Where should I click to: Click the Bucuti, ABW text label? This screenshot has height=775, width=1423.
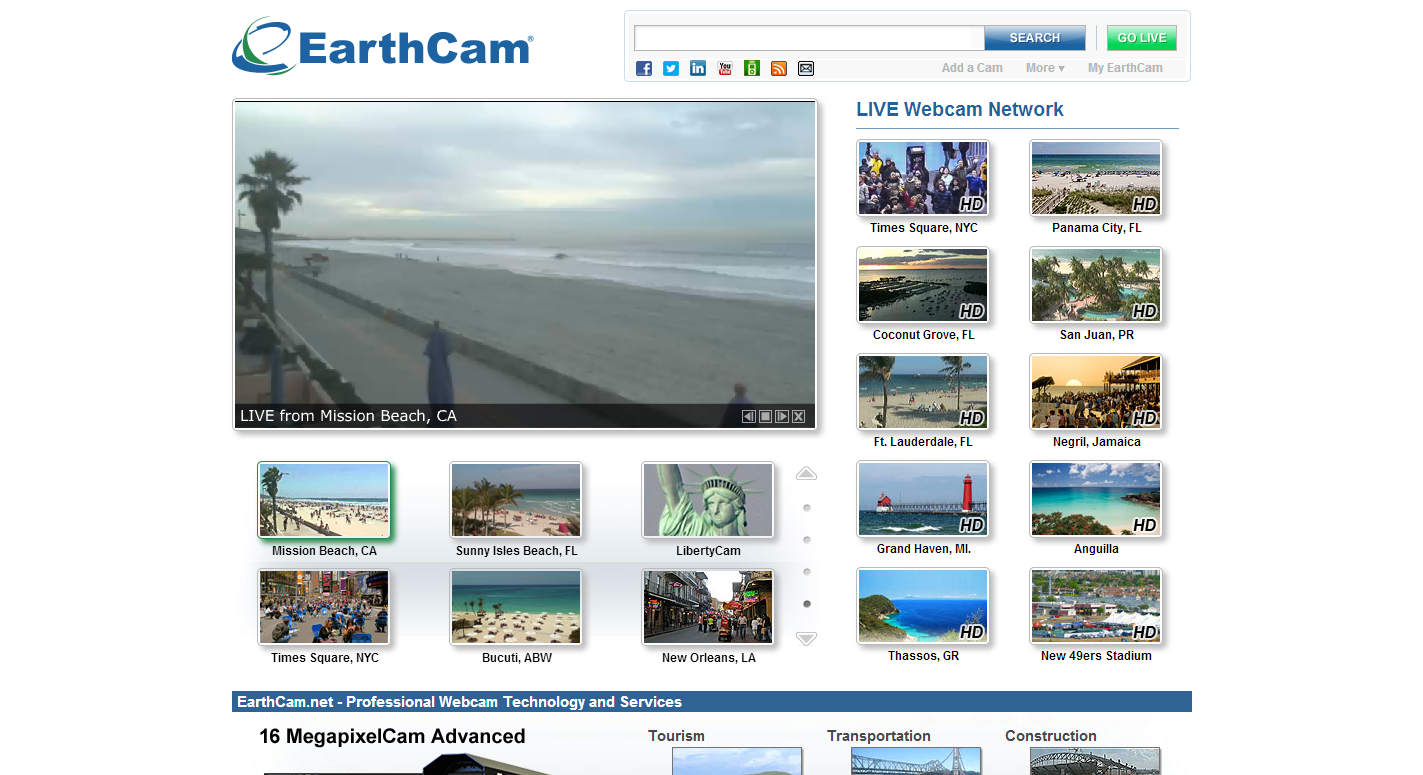click(516, 658)
